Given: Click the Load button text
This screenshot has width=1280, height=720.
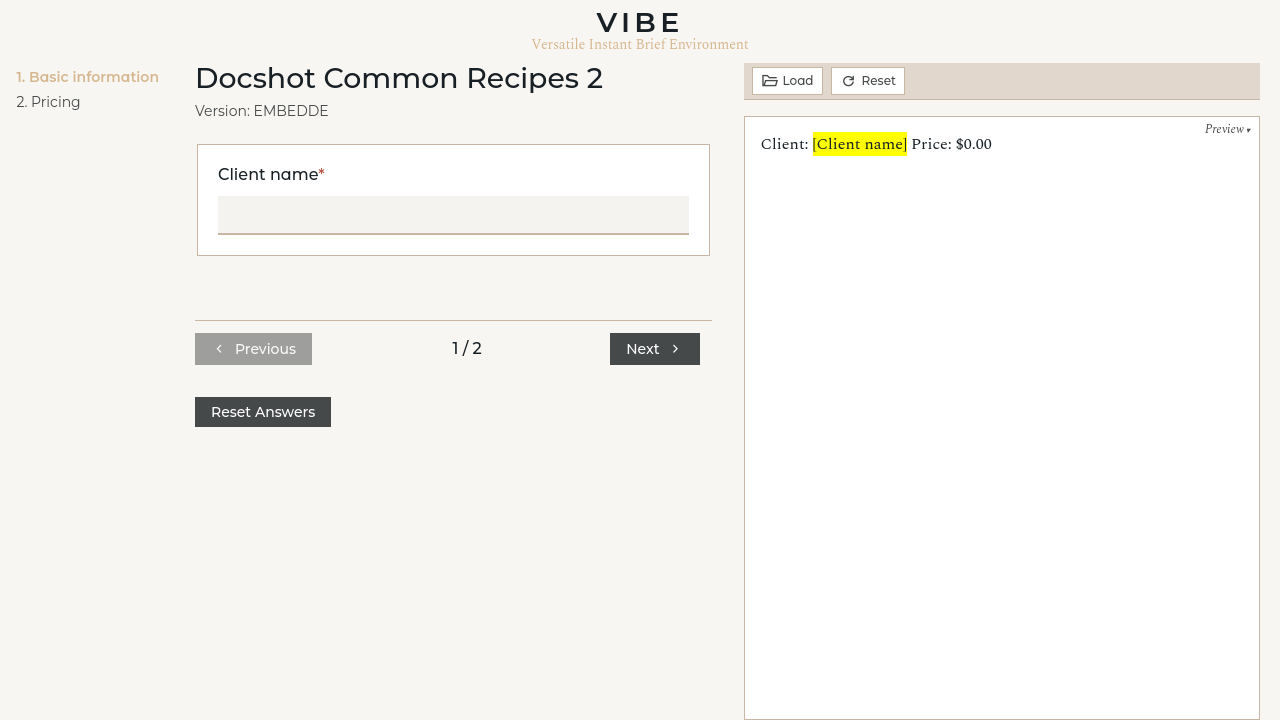Looking at the screenshot, I should pyautogui.click(x=798, y=81).
